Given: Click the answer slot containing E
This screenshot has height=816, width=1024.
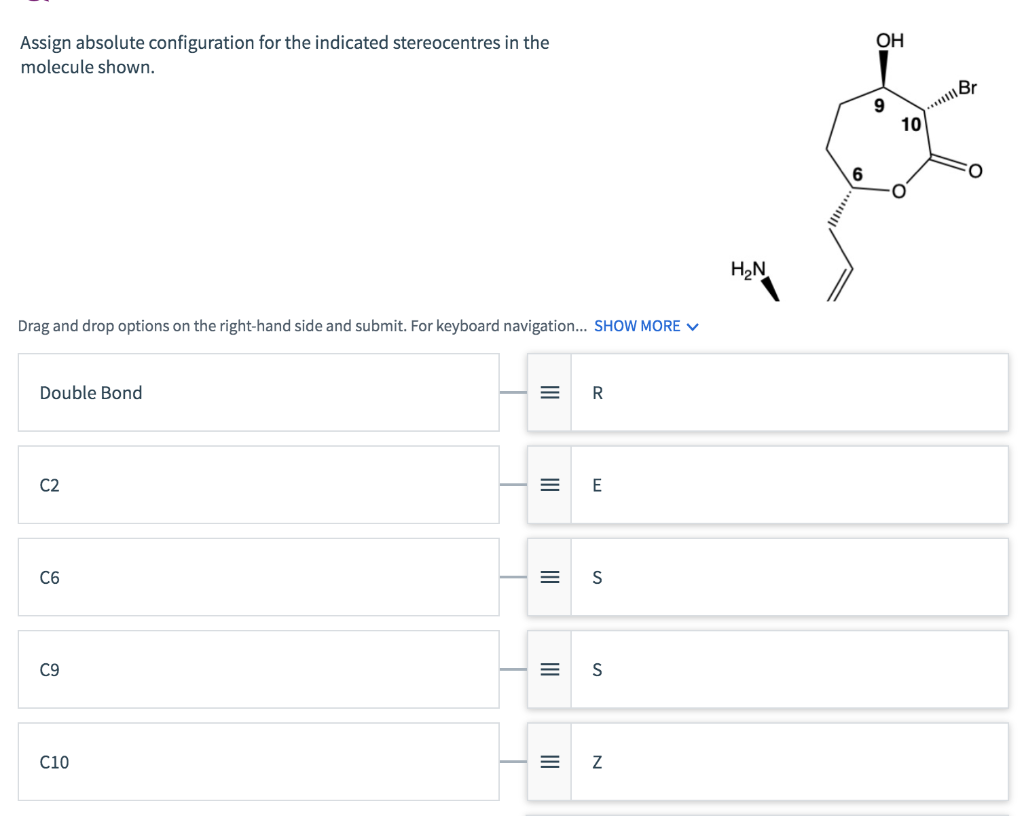Looking at the screenshot, I should tap(789, 485).
